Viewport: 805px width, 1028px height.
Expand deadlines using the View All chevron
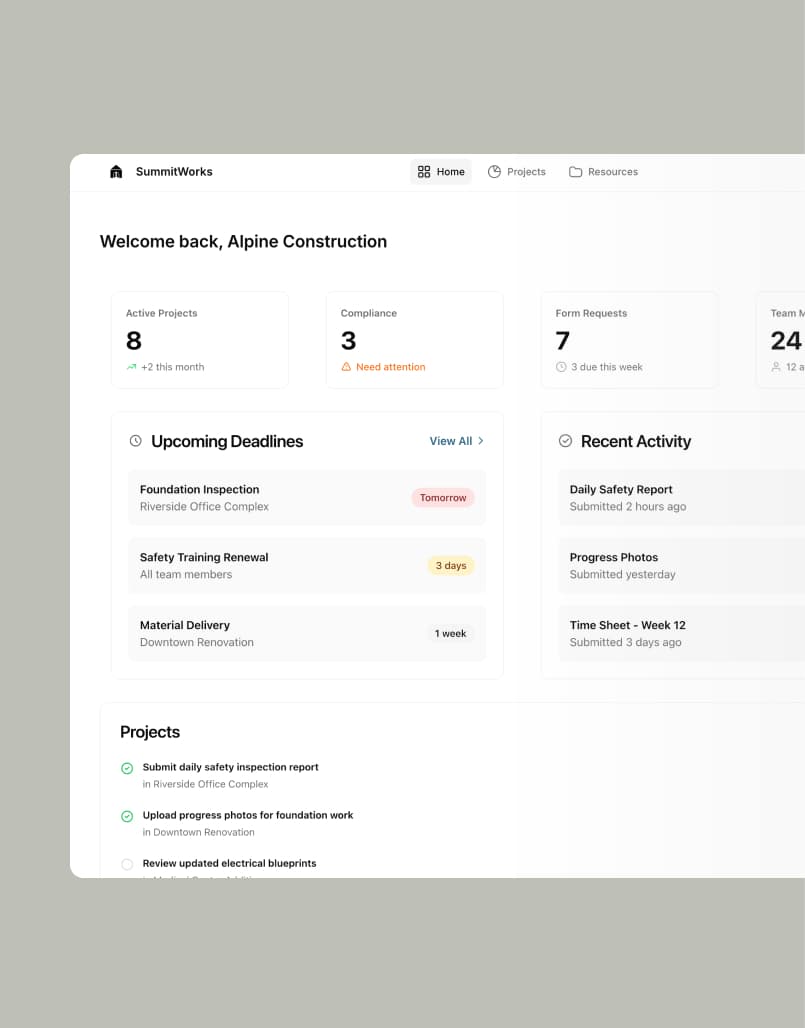click(x=481, y=441)
